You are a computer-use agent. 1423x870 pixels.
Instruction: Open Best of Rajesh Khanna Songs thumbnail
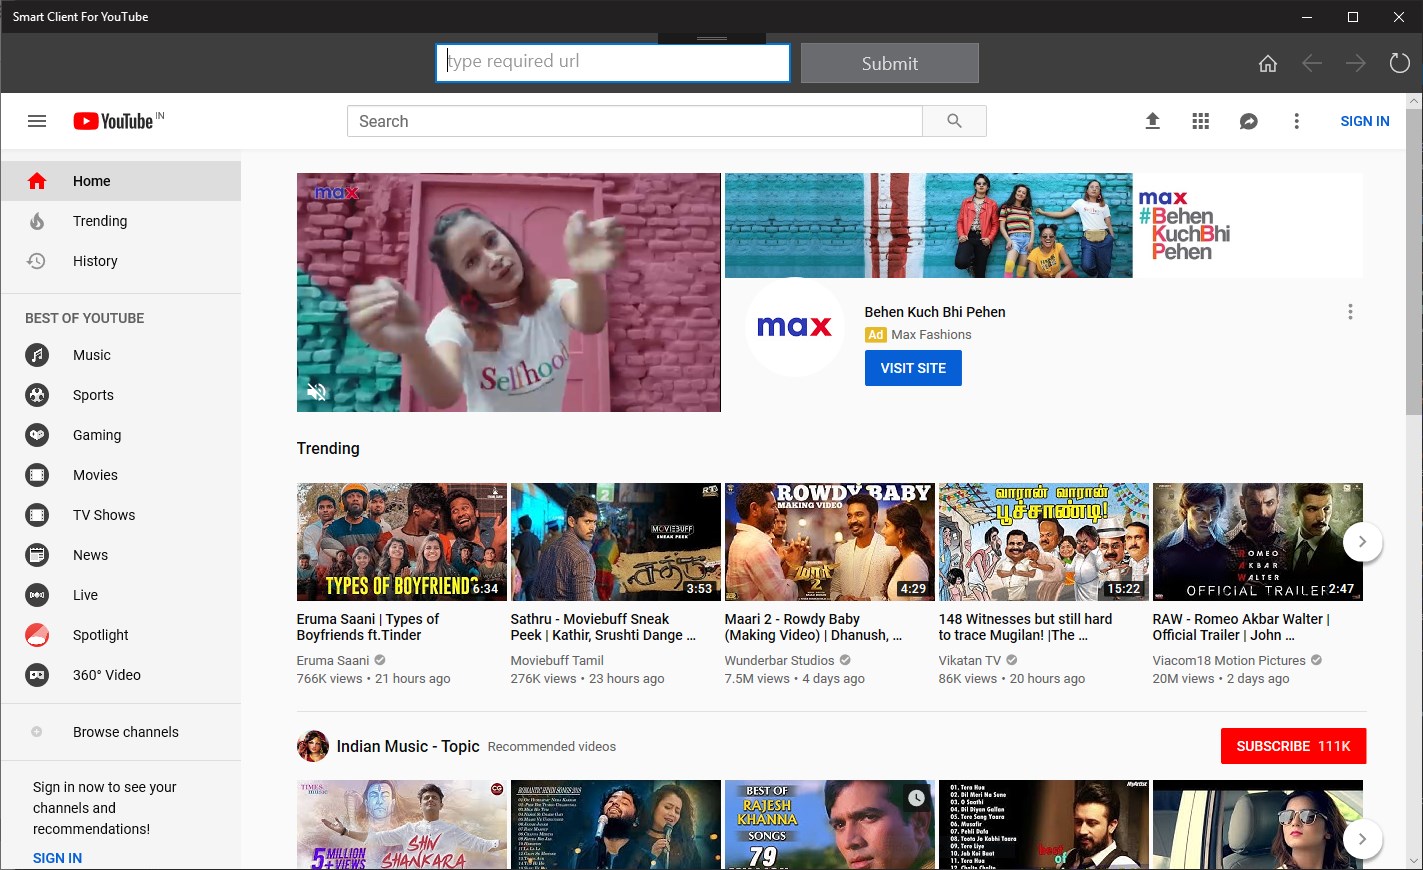830,825
